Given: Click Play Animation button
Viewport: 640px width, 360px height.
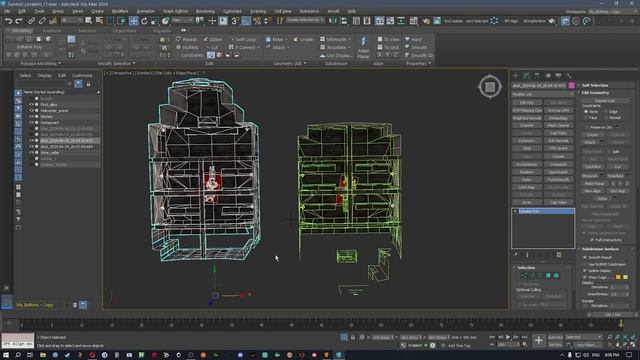Looking at the screenshot, I should 508,337.
